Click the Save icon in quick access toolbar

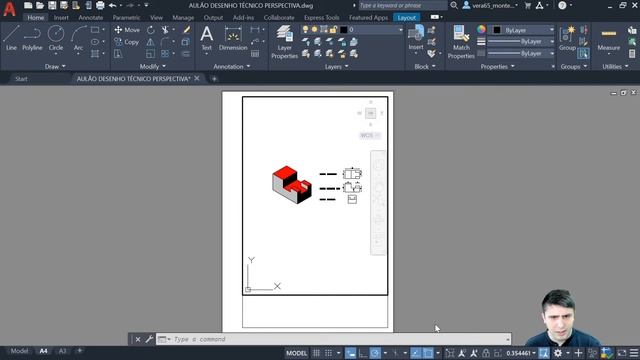pyautogui.click(x=52, y=5)
